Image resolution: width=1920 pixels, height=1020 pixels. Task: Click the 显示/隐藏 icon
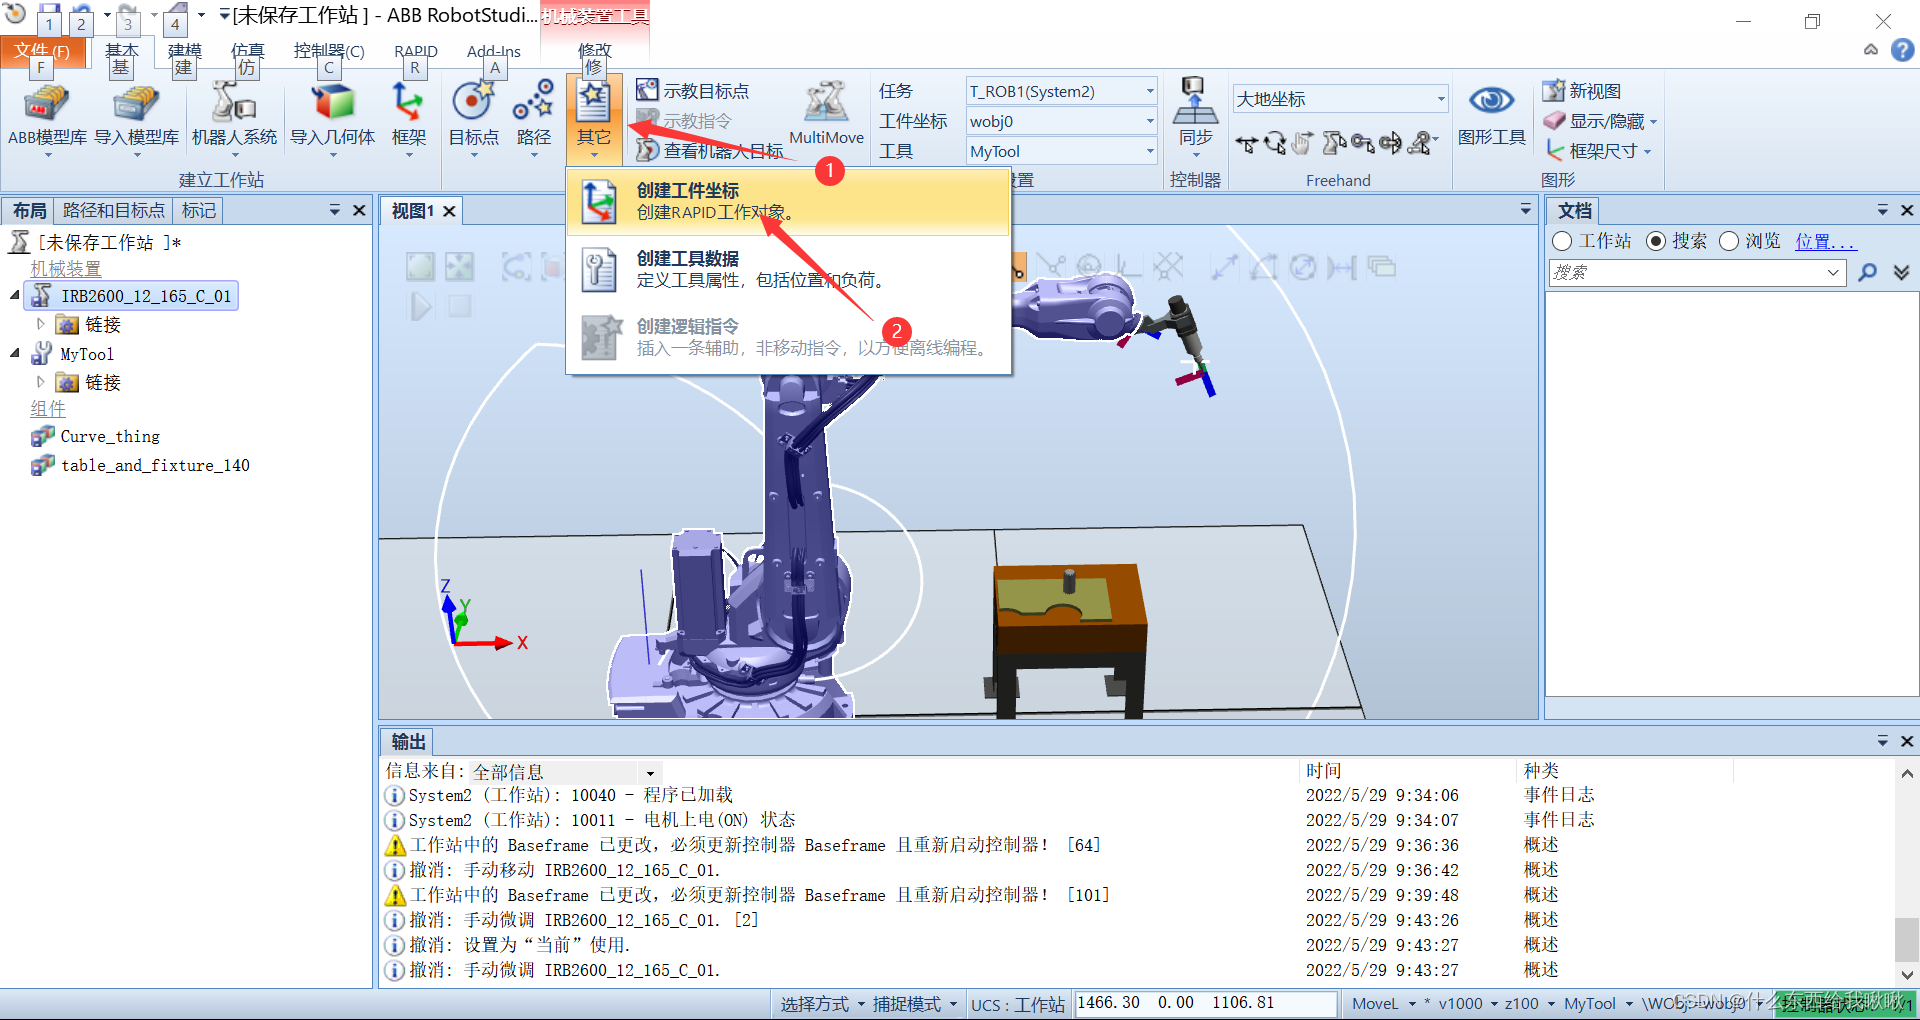click(1553, 121)
